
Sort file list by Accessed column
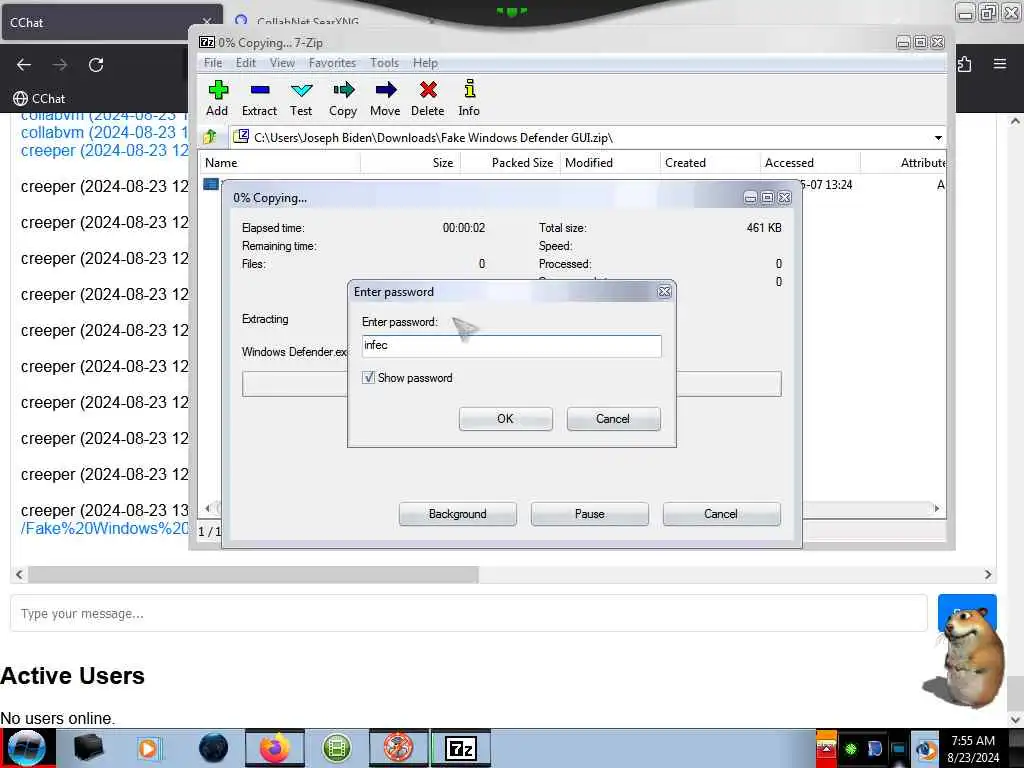click(810, 163)
